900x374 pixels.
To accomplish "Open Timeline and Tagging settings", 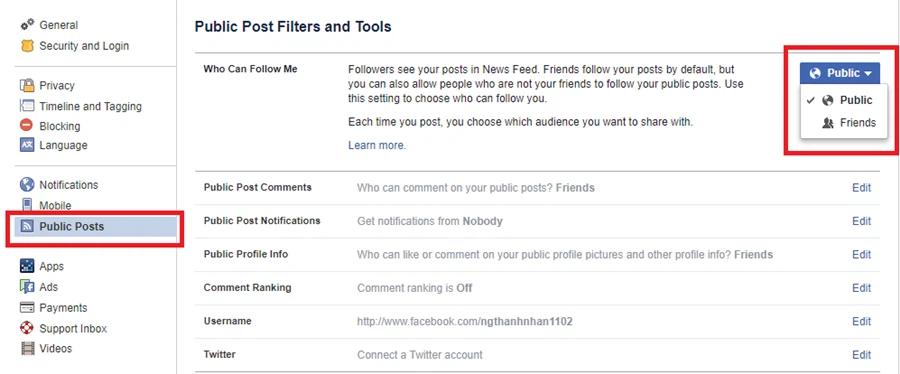I will 81,106.
